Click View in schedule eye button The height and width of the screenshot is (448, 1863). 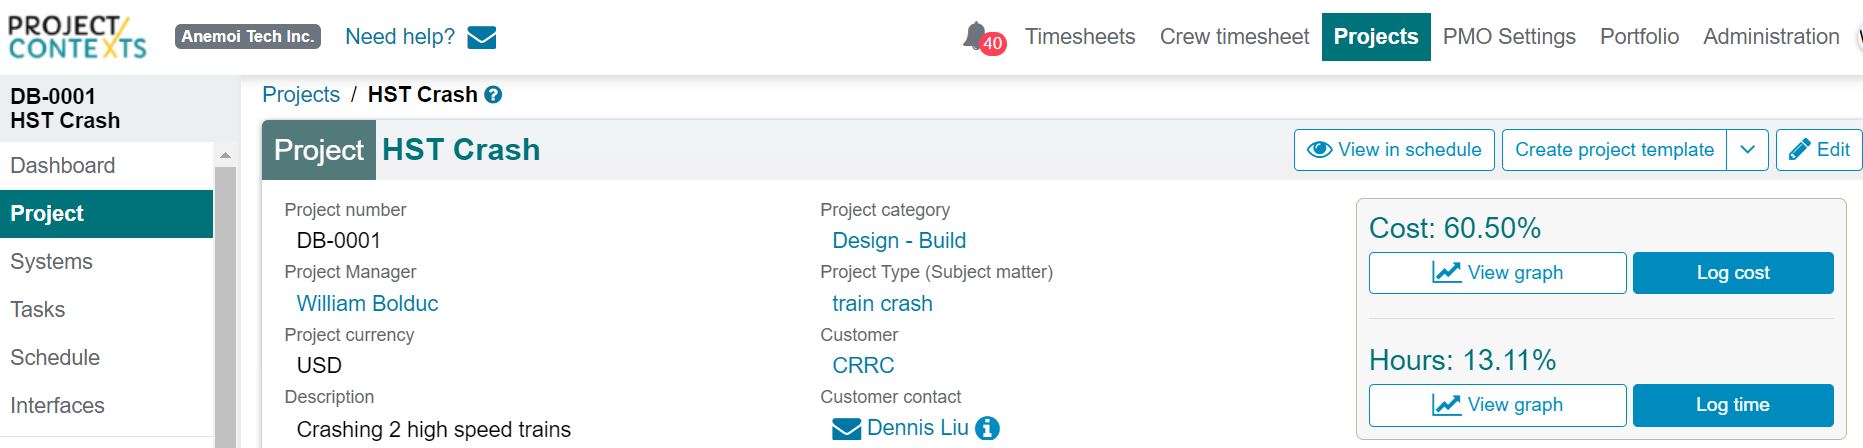[1394, 150]
